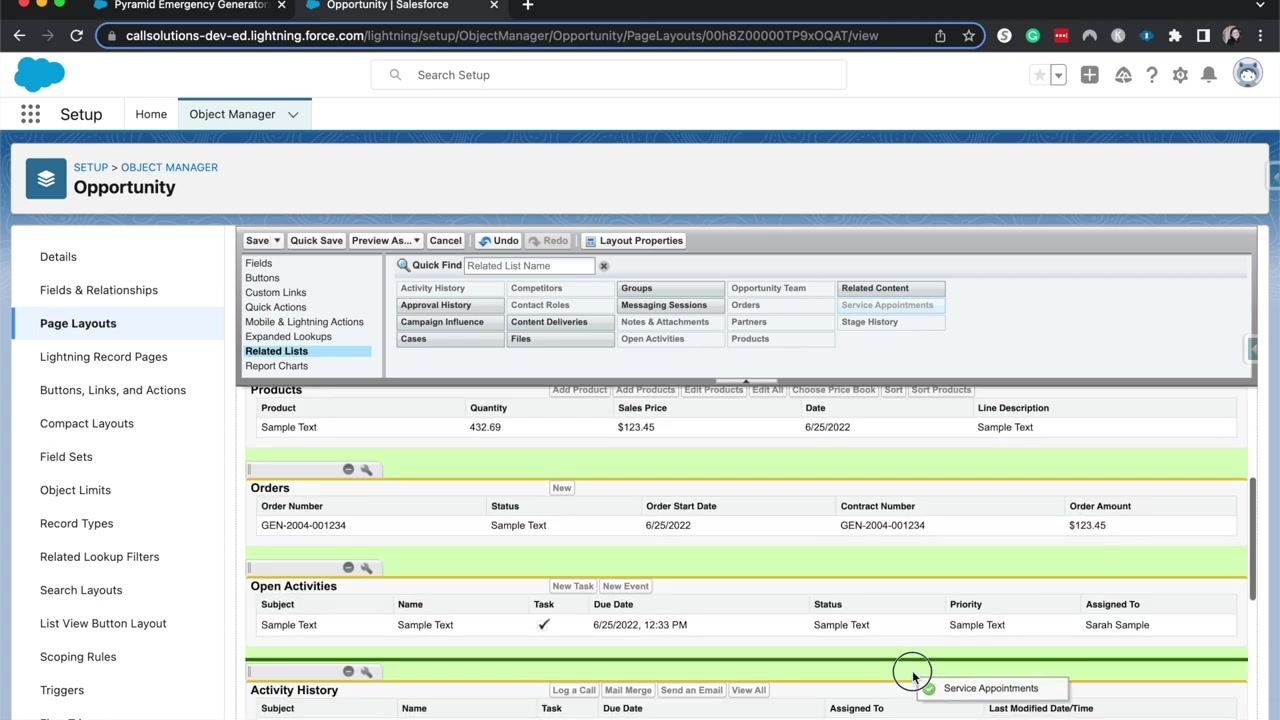Click the Quick Save button
The width and height of the screenshot is (1280, 720).
tap(316, 241)
